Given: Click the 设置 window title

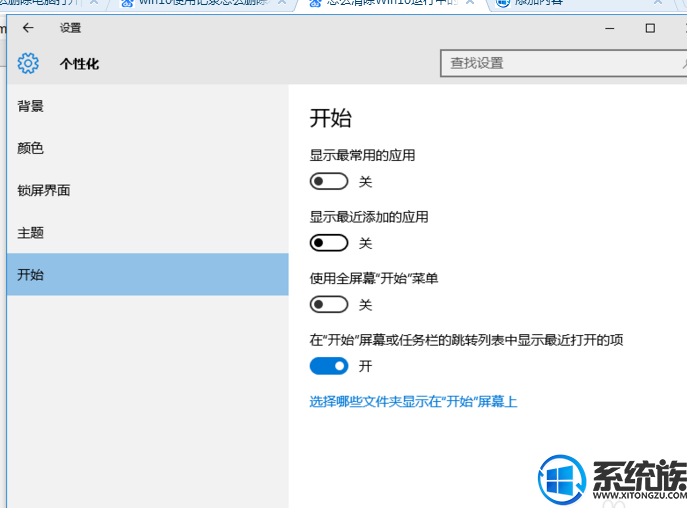Looking at the screenshot, I should coord(71,28).
